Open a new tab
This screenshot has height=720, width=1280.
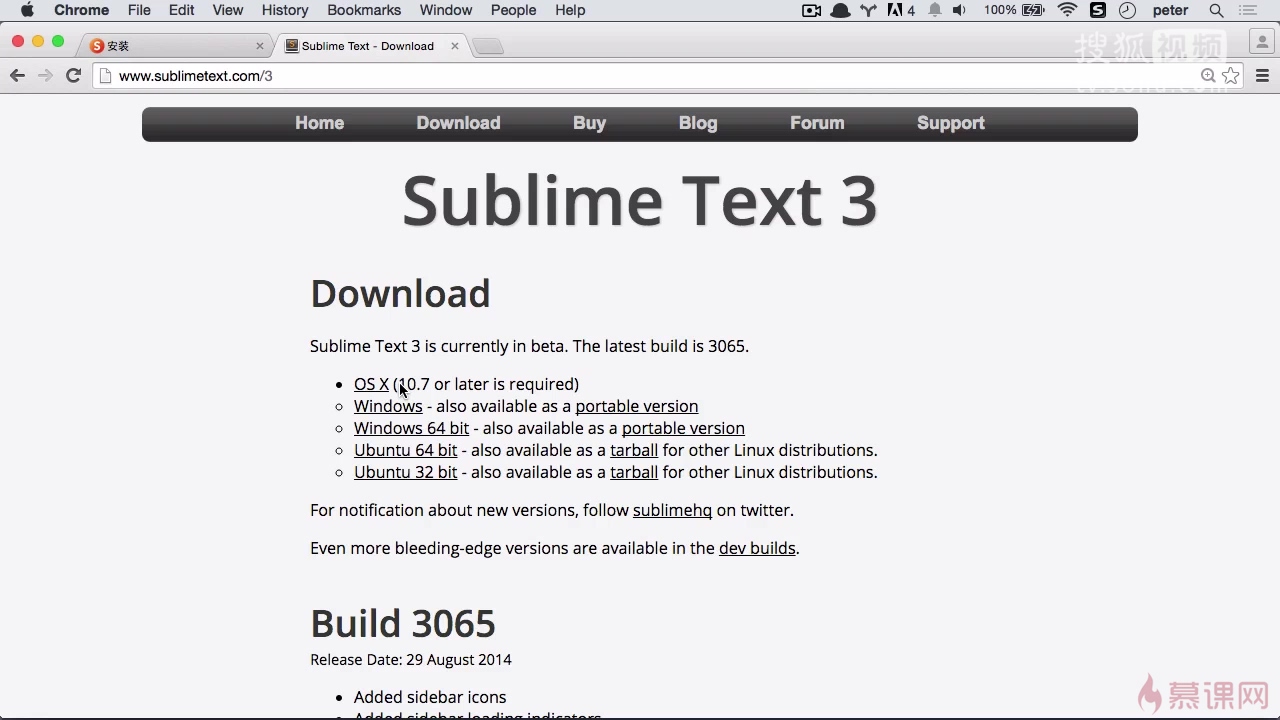point(488,46)
